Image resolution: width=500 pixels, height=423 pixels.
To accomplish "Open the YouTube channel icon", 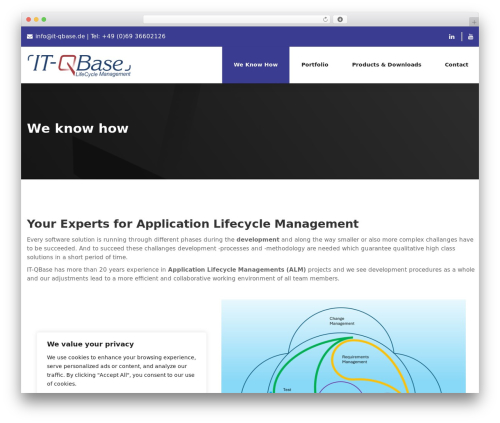I will click(470, 37).
